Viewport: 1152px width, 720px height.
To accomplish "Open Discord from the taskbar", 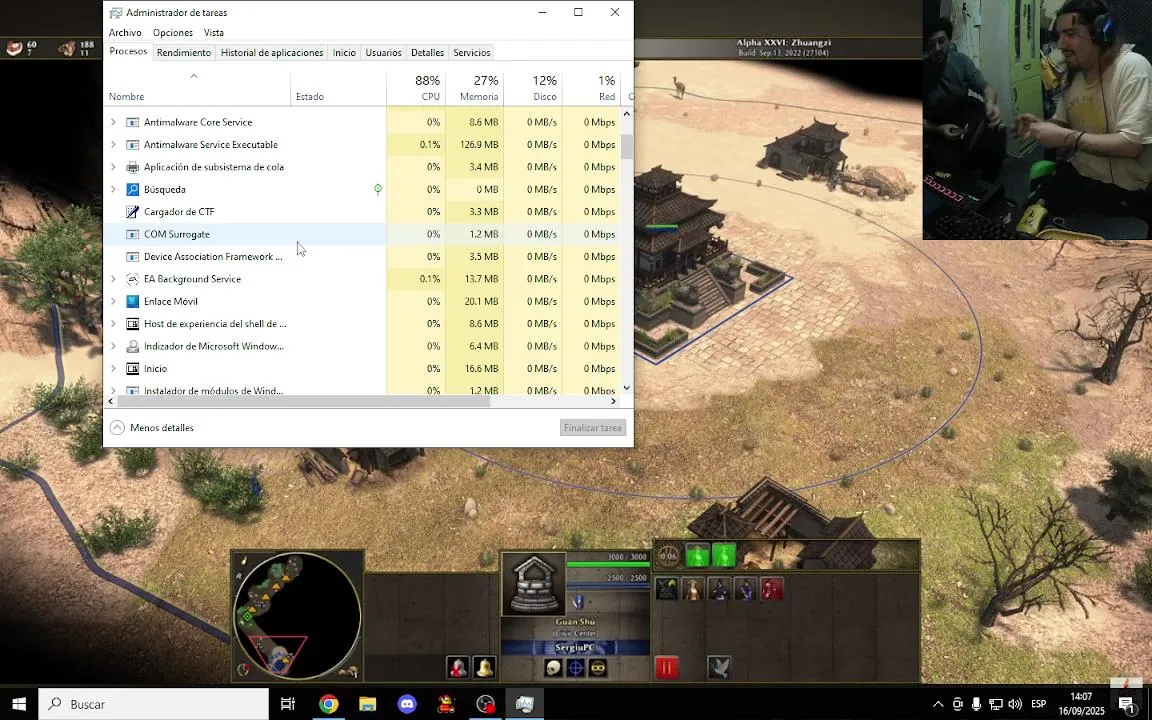I will pyautogui.click(x=407, y=704).
